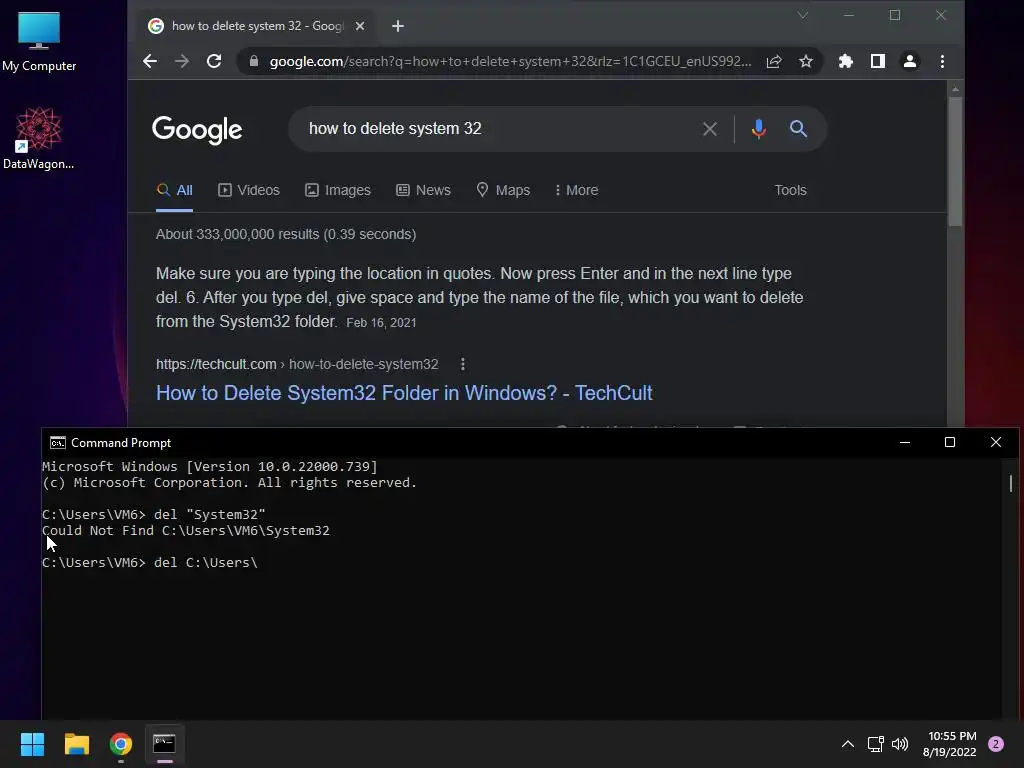Switch to Images results tab

[x=338, y=190]
